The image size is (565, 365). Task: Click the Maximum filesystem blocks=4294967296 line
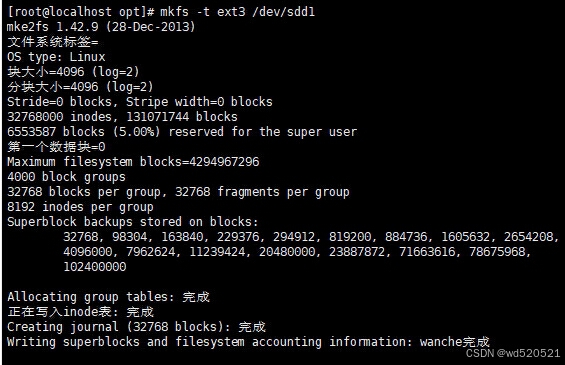(x=133, y=162)
